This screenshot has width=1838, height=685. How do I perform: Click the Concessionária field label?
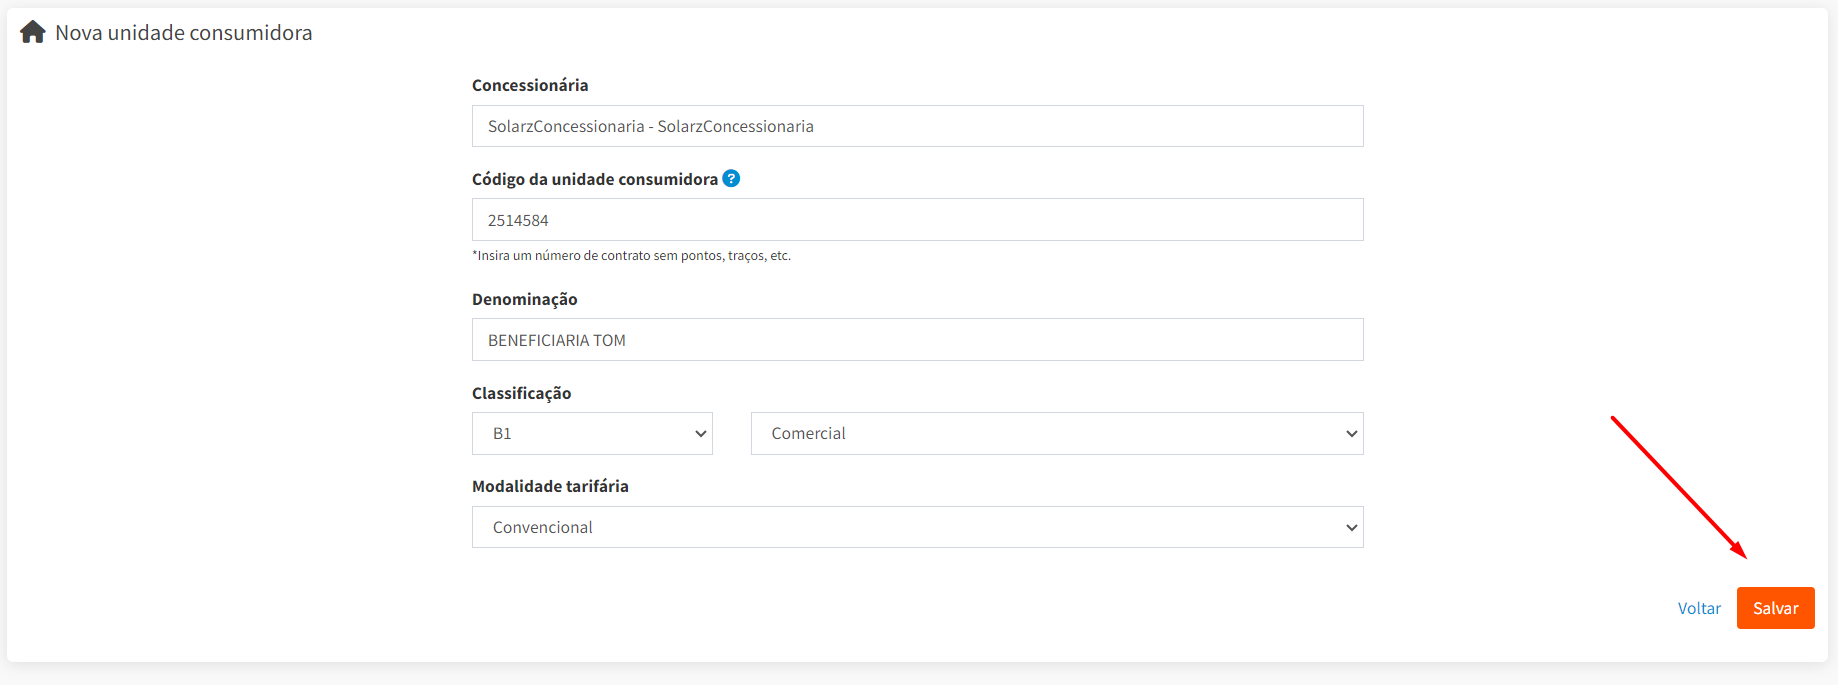tap(530, 85)
